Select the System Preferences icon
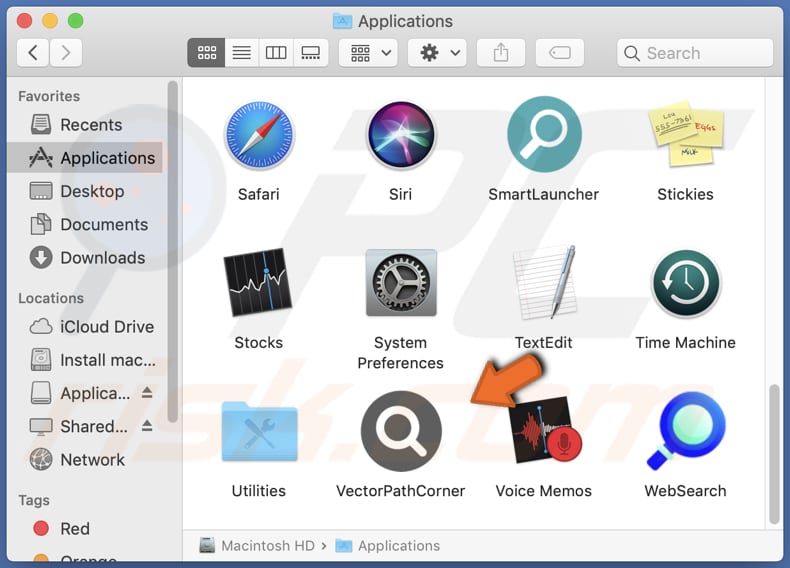This screenshot has width=790, height=568. [400, 284]
